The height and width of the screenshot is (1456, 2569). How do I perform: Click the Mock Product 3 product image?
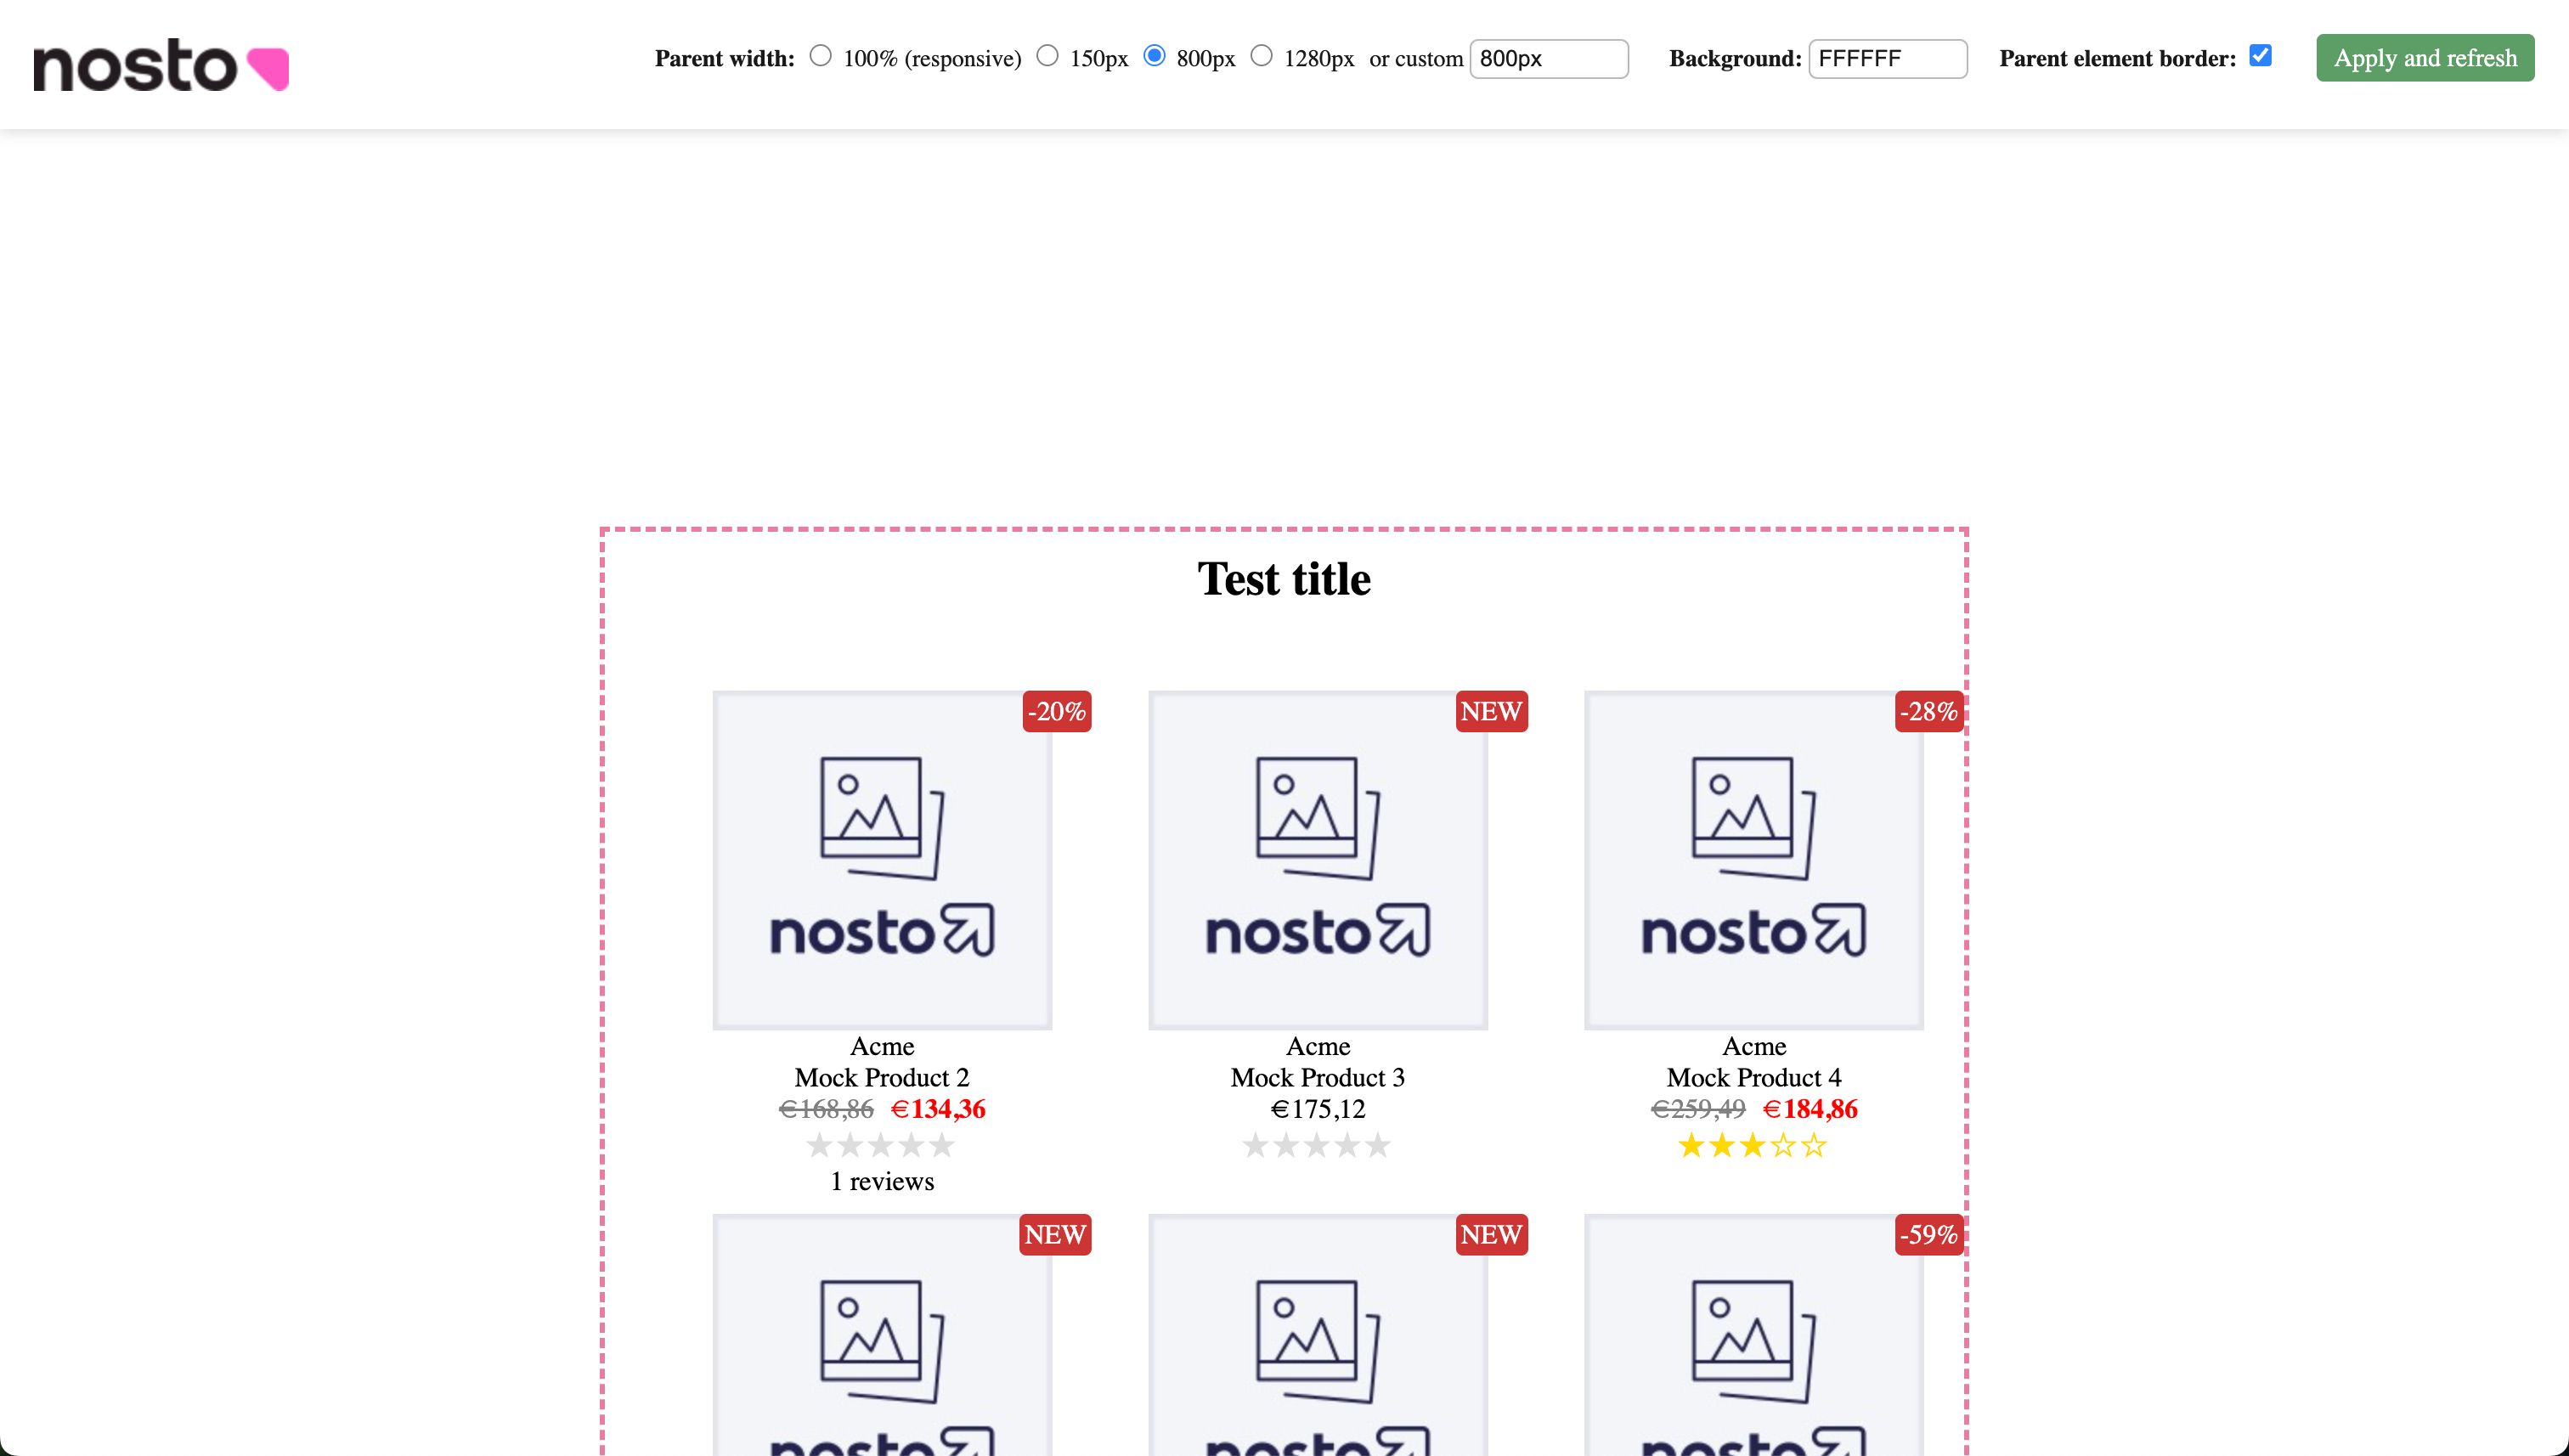point(1317,858)
